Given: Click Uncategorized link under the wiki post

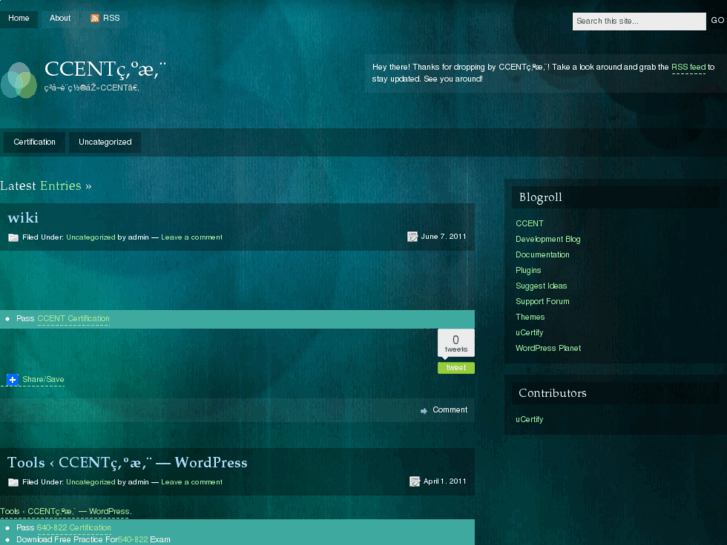Looking at the screenshot, I should [90, 237].
